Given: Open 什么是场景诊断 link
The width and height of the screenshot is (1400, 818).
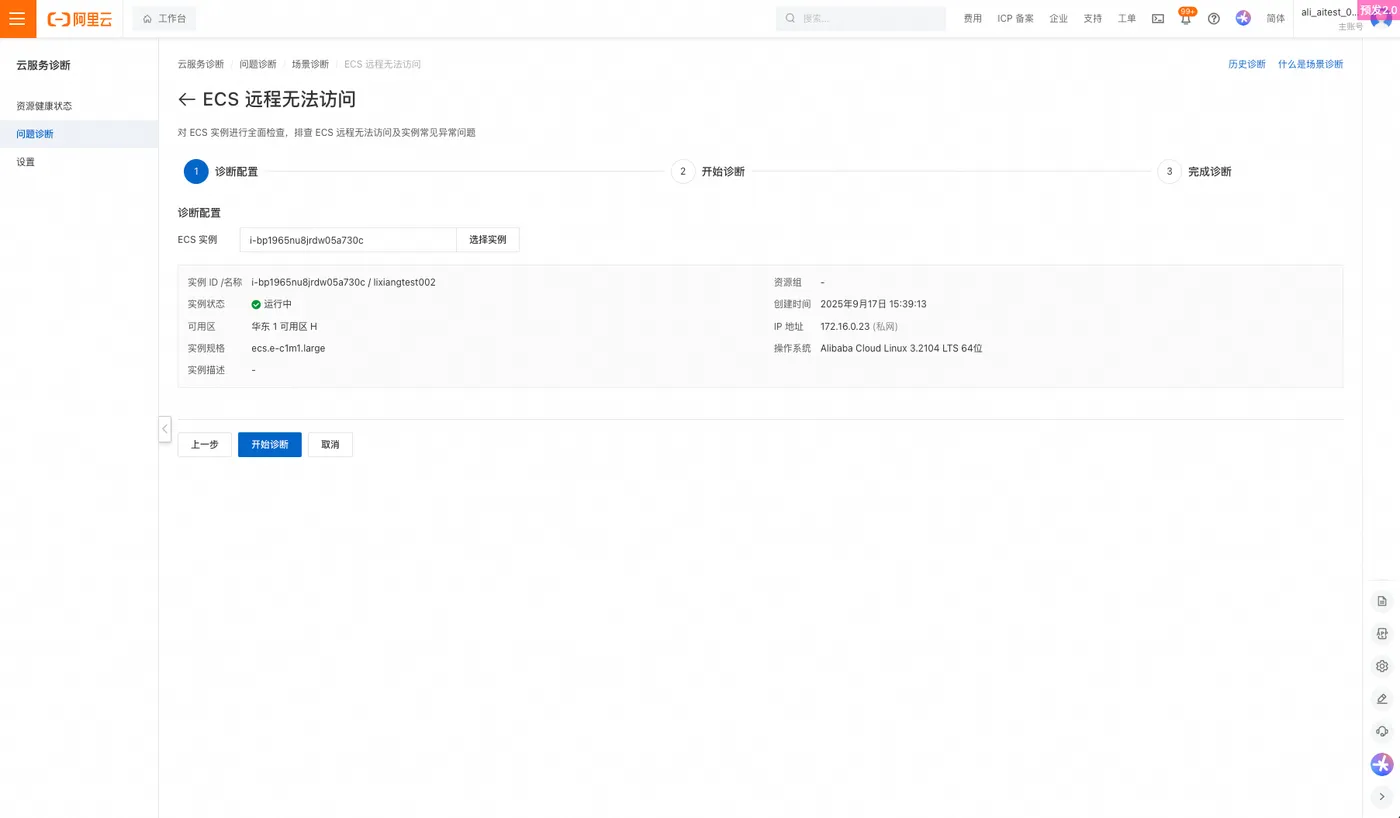Looking at the screenshot, I should click(x=1310, y=64).
